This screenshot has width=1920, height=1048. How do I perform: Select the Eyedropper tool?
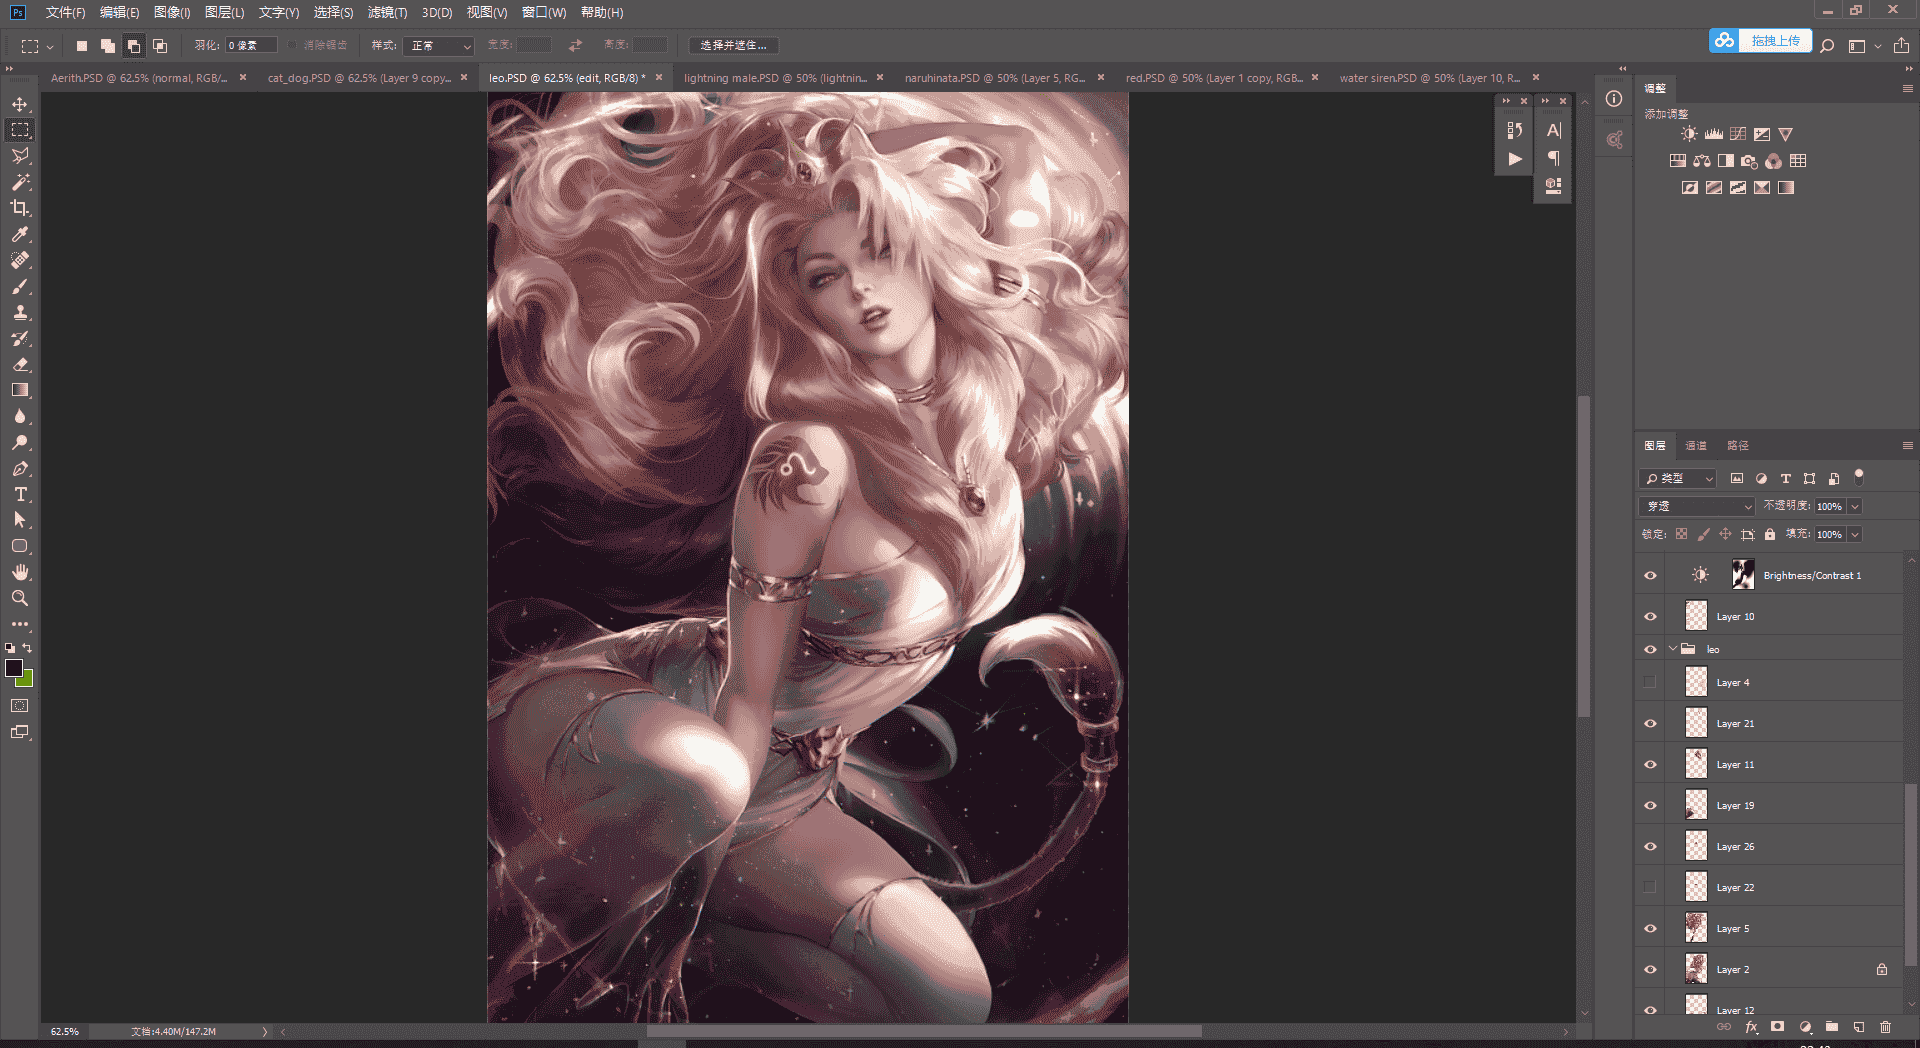[x=20, y=234]
